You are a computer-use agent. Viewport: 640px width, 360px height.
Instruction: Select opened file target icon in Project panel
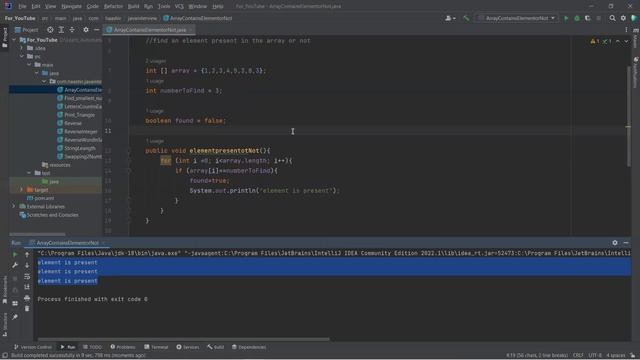[x=50, y=30]
